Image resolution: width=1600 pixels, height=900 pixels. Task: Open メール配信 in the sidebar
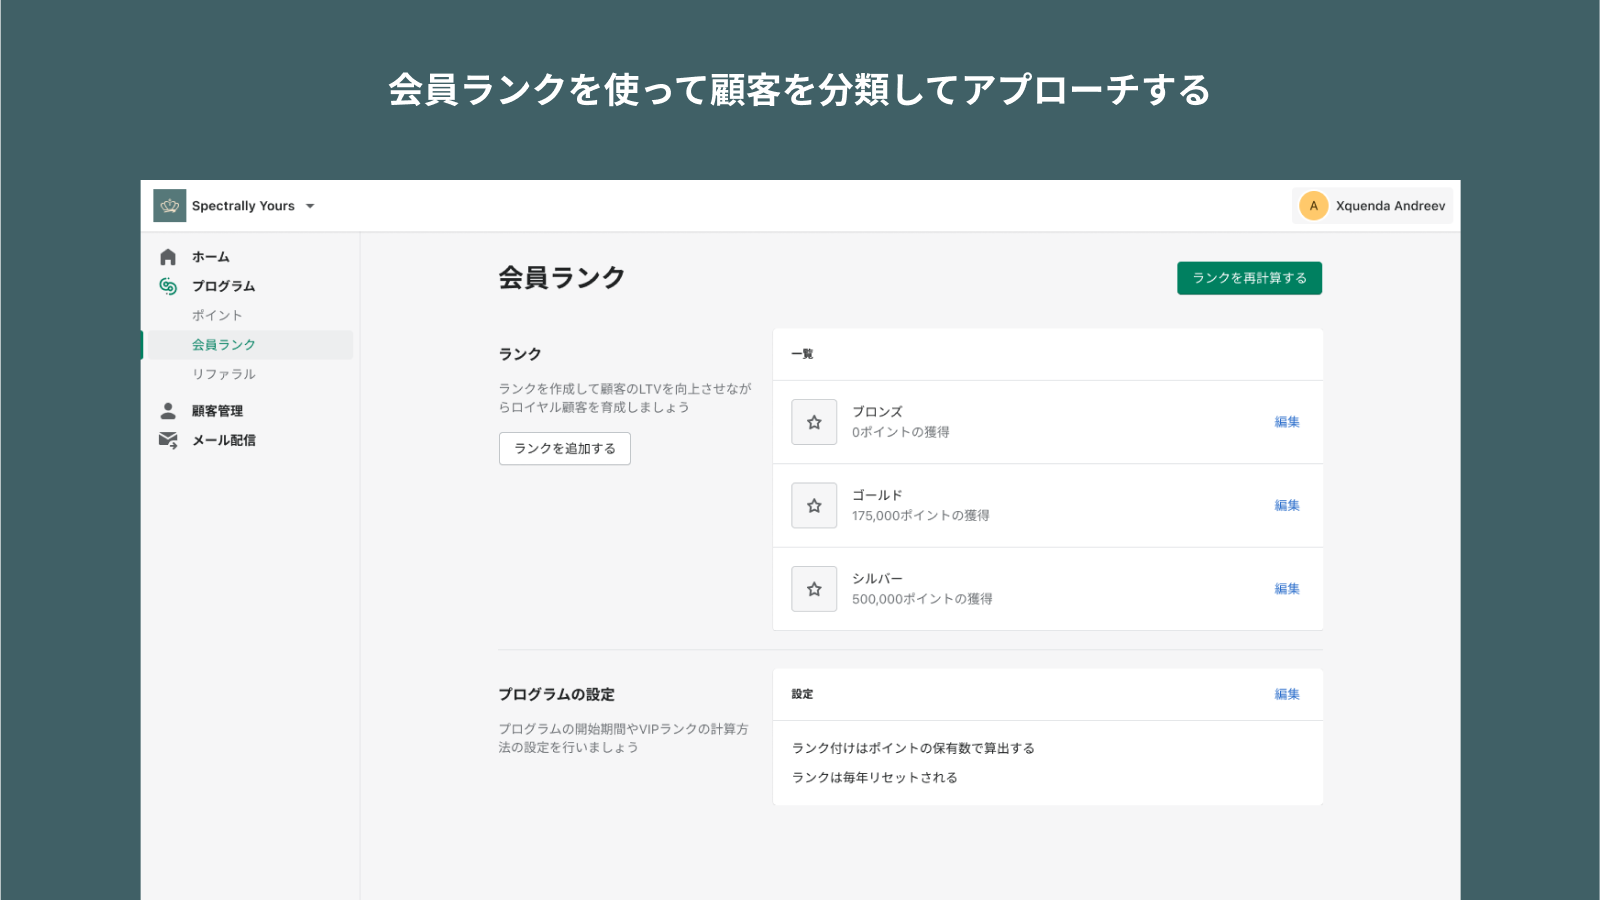(224, 440)
